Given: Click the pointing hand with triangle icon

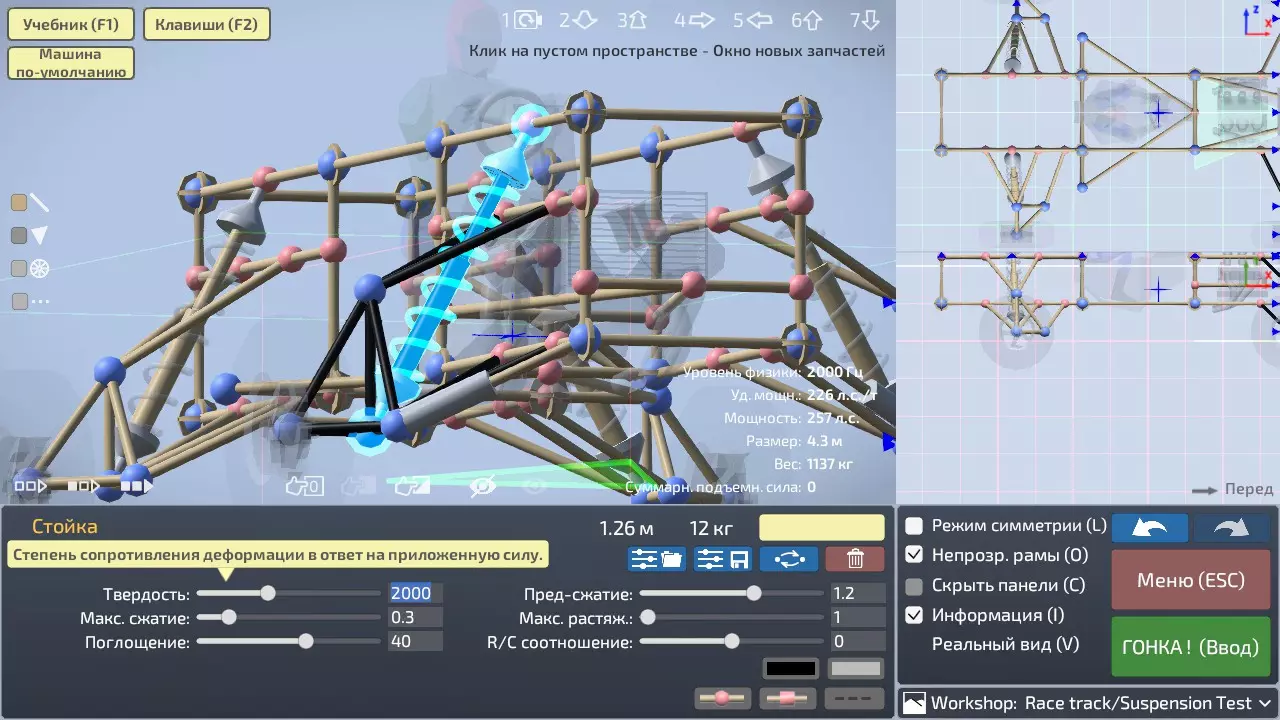Looking at the screenshot, I should (412, 487).
